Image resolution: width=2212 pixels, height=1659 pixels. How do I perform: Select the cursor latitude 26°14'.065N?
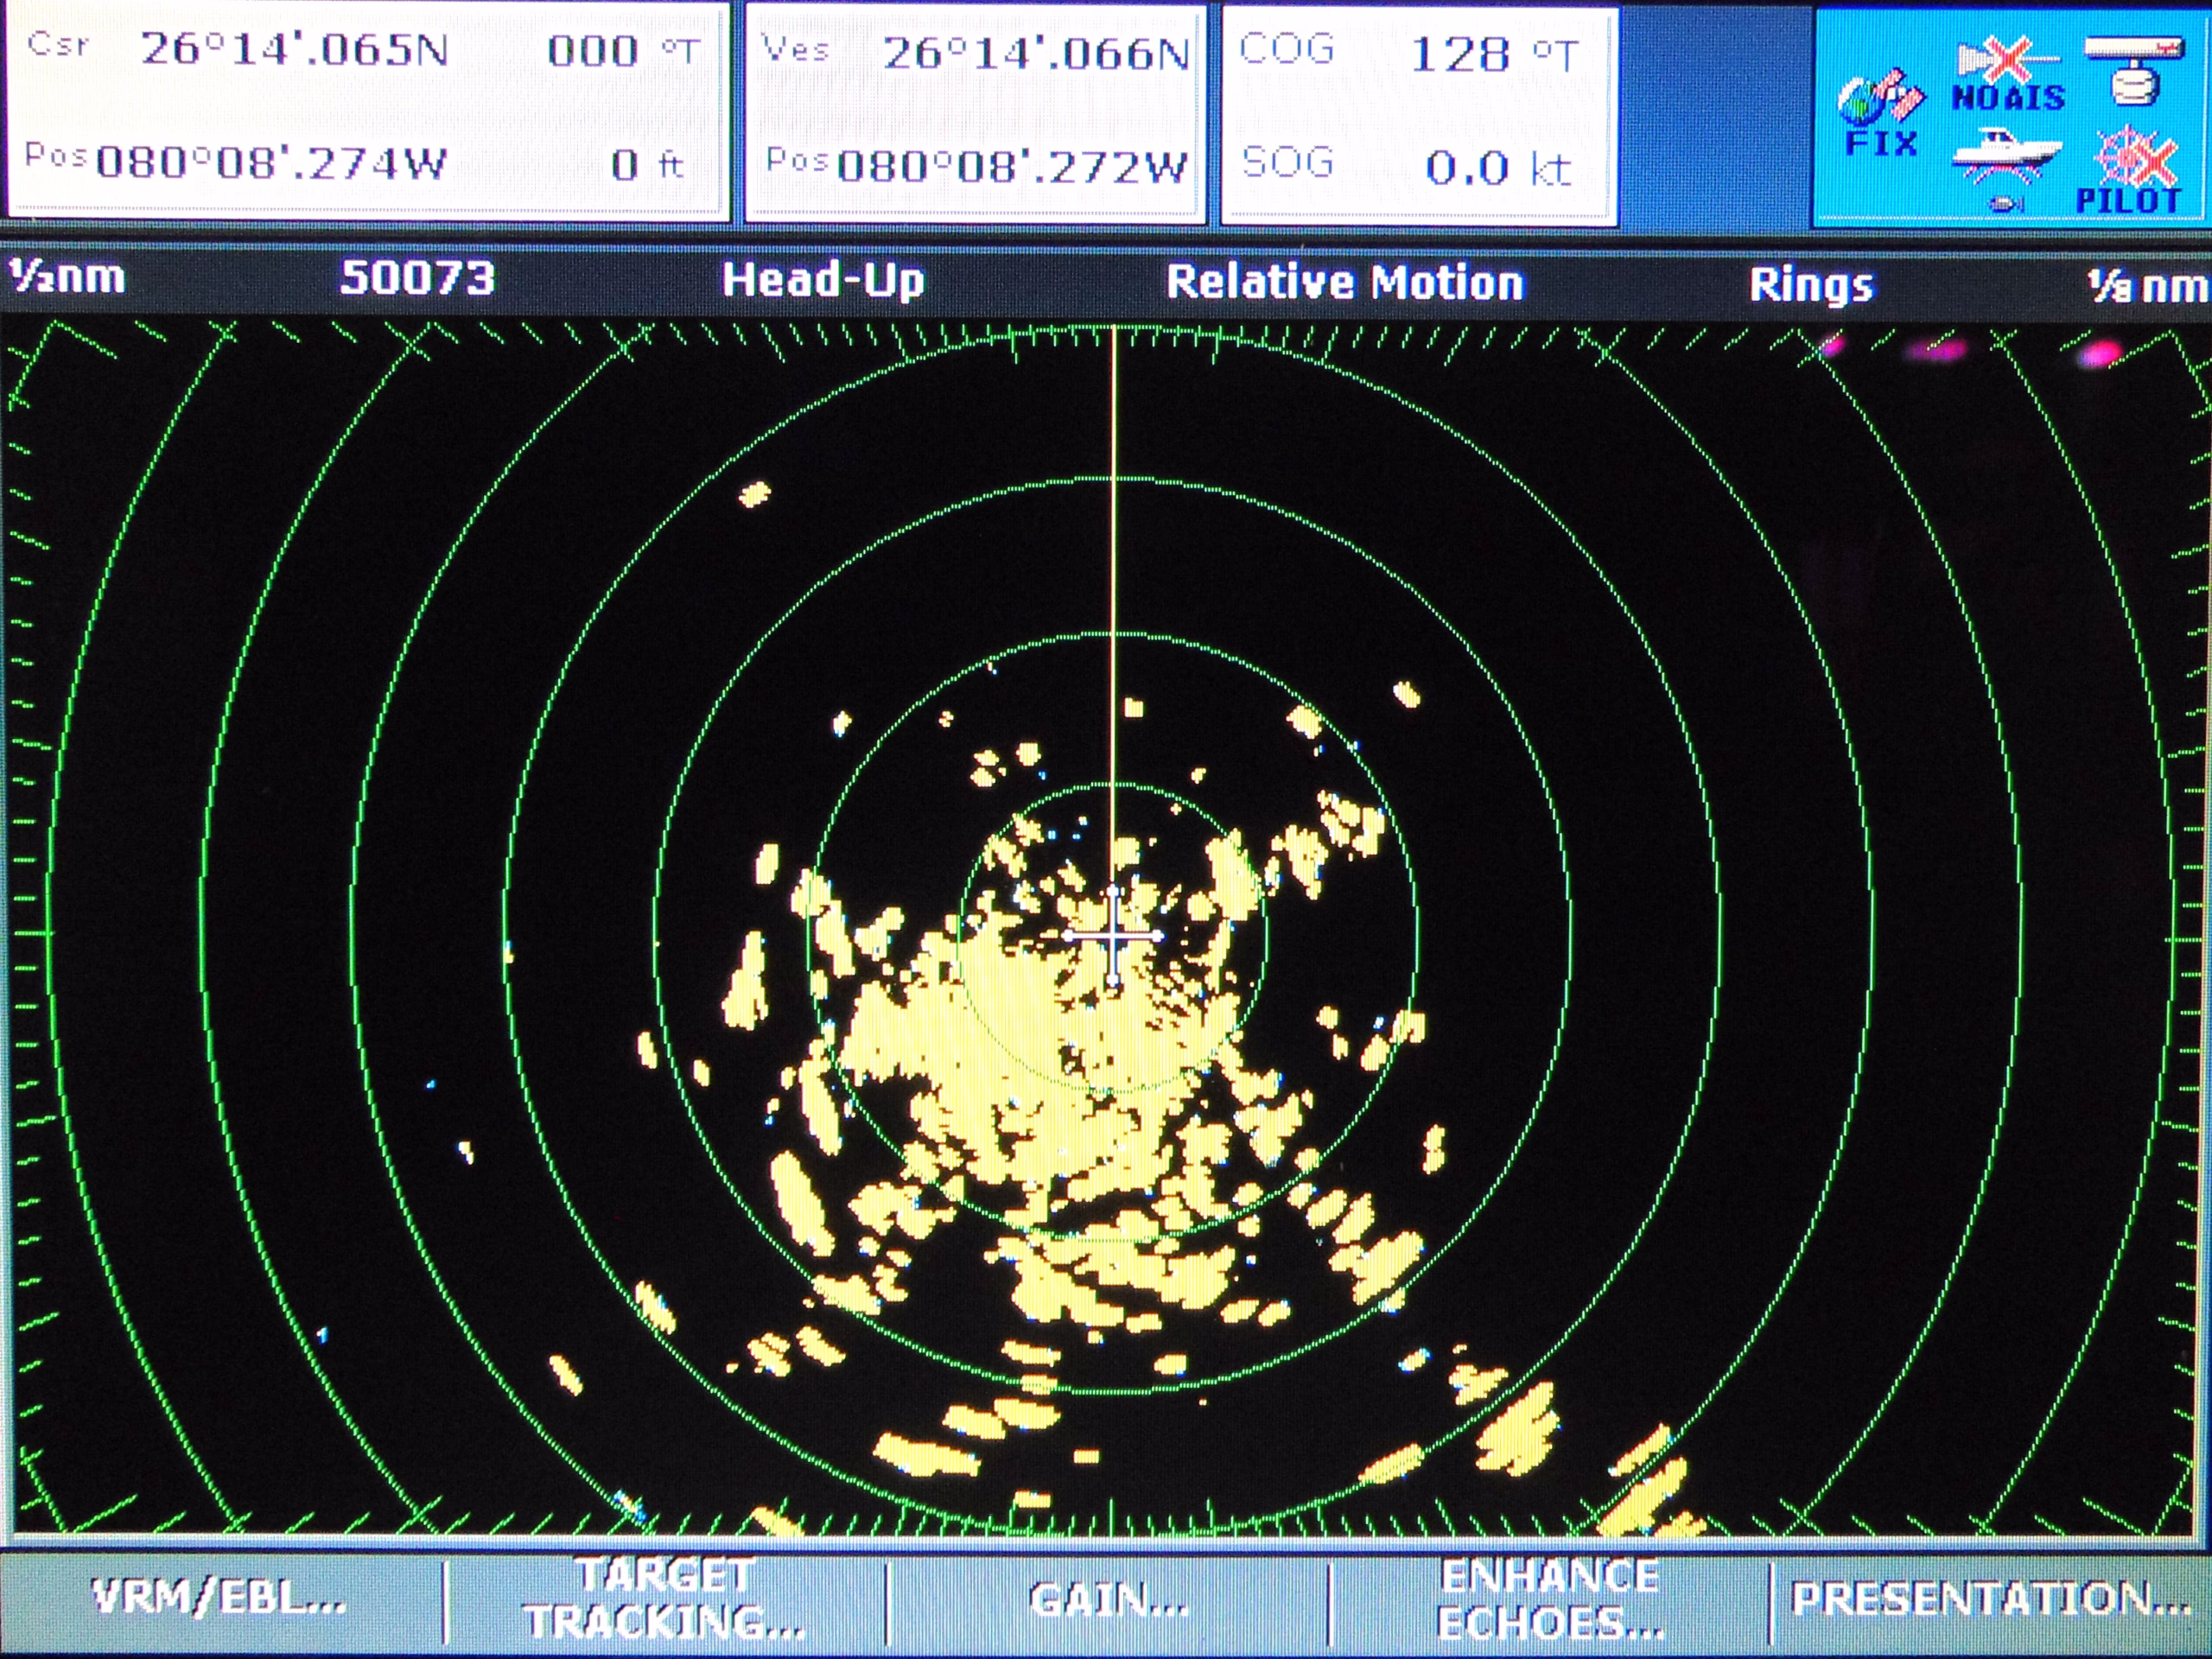[x=294, y=49]
